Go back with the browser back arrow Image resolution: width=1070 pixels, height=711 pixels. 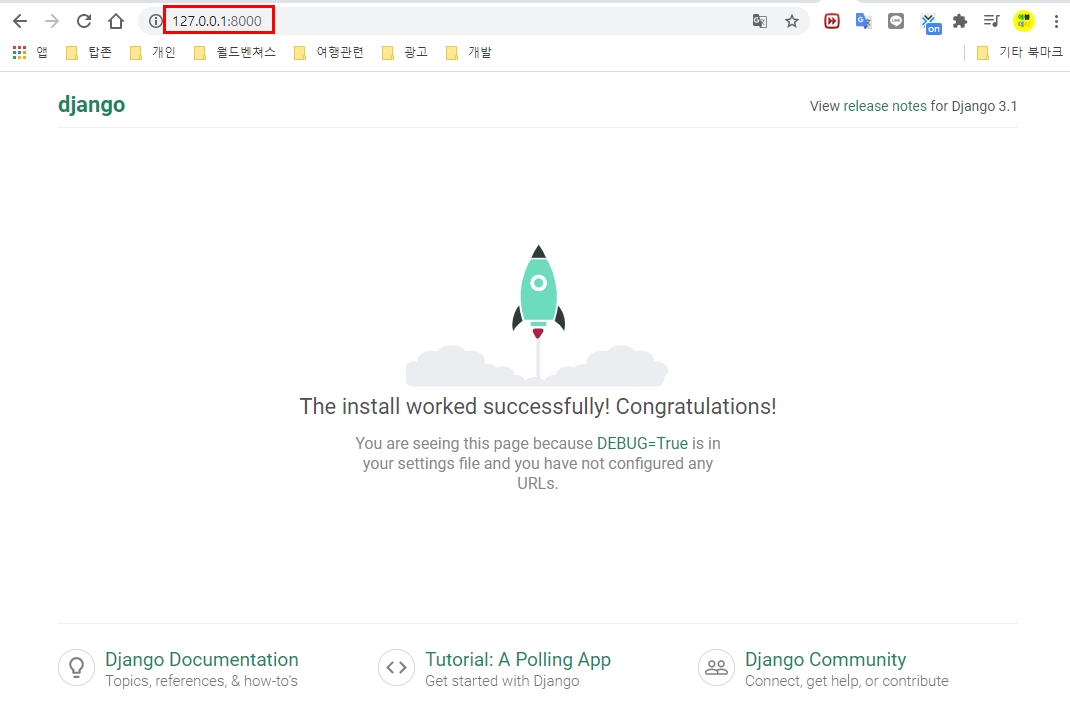click(20, 21)
